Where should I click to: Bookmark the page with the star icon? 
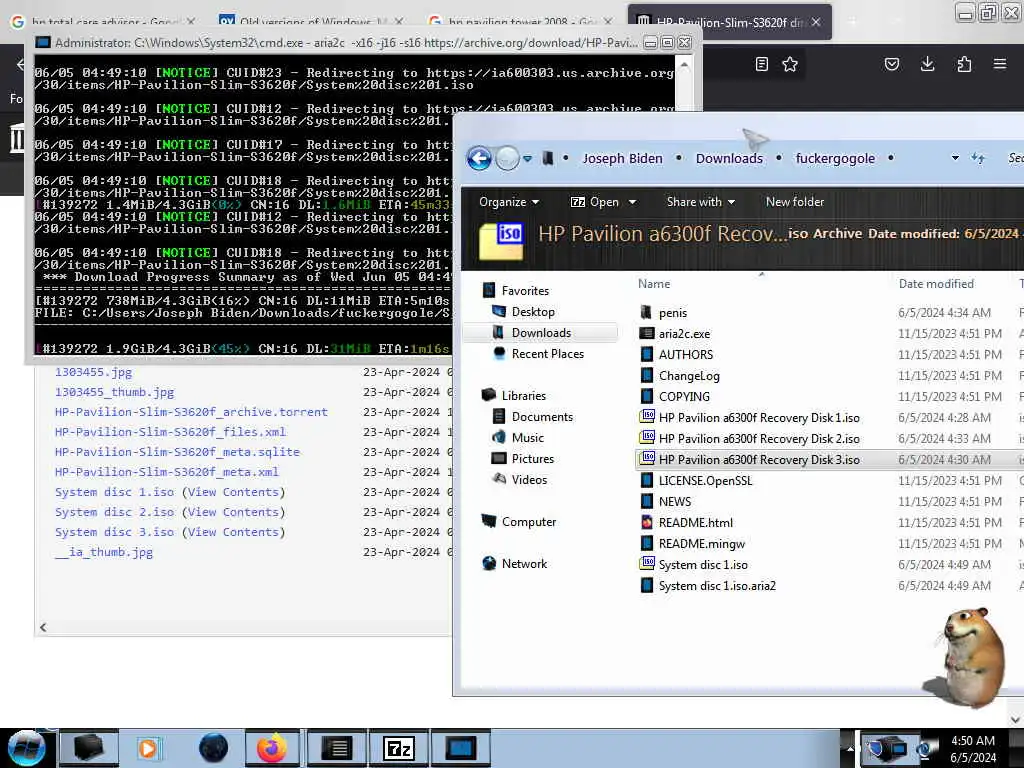tap(790, 64)
